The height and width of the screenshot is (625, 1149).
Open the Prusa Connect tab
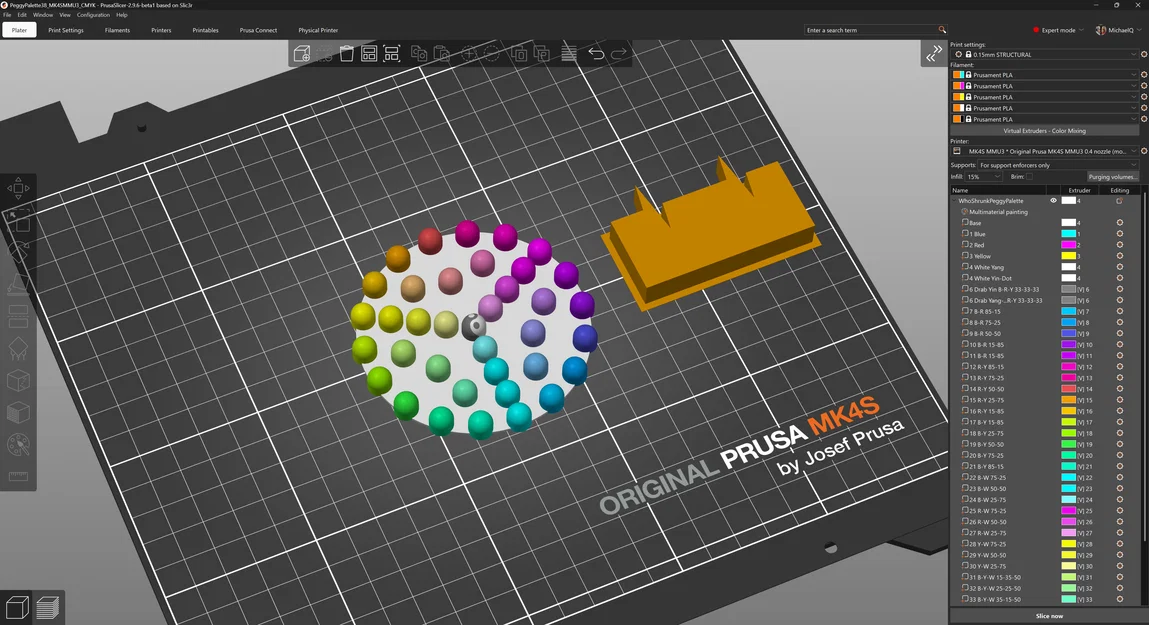coord(258,30)
